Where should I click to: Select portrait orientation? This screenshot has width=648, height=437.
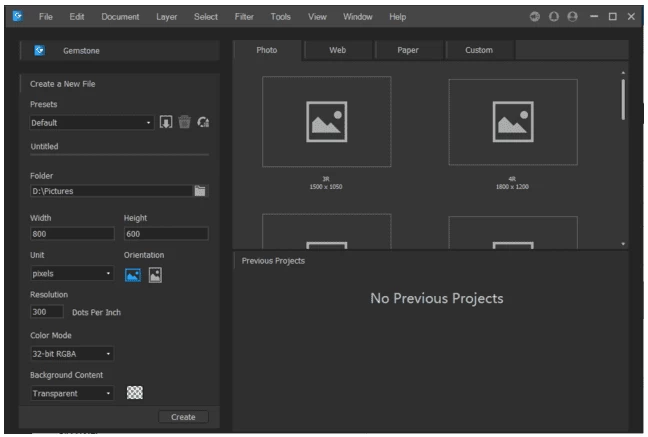(x=155, y=274)
